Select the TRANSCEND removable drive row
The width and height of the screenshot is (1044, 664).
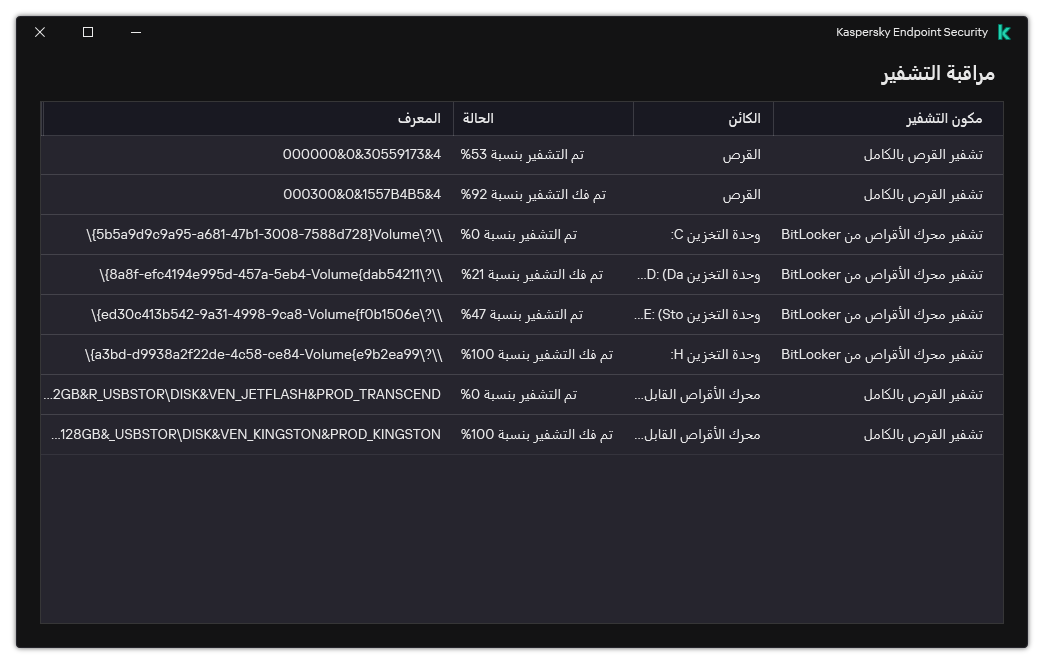tap(520, 394)
